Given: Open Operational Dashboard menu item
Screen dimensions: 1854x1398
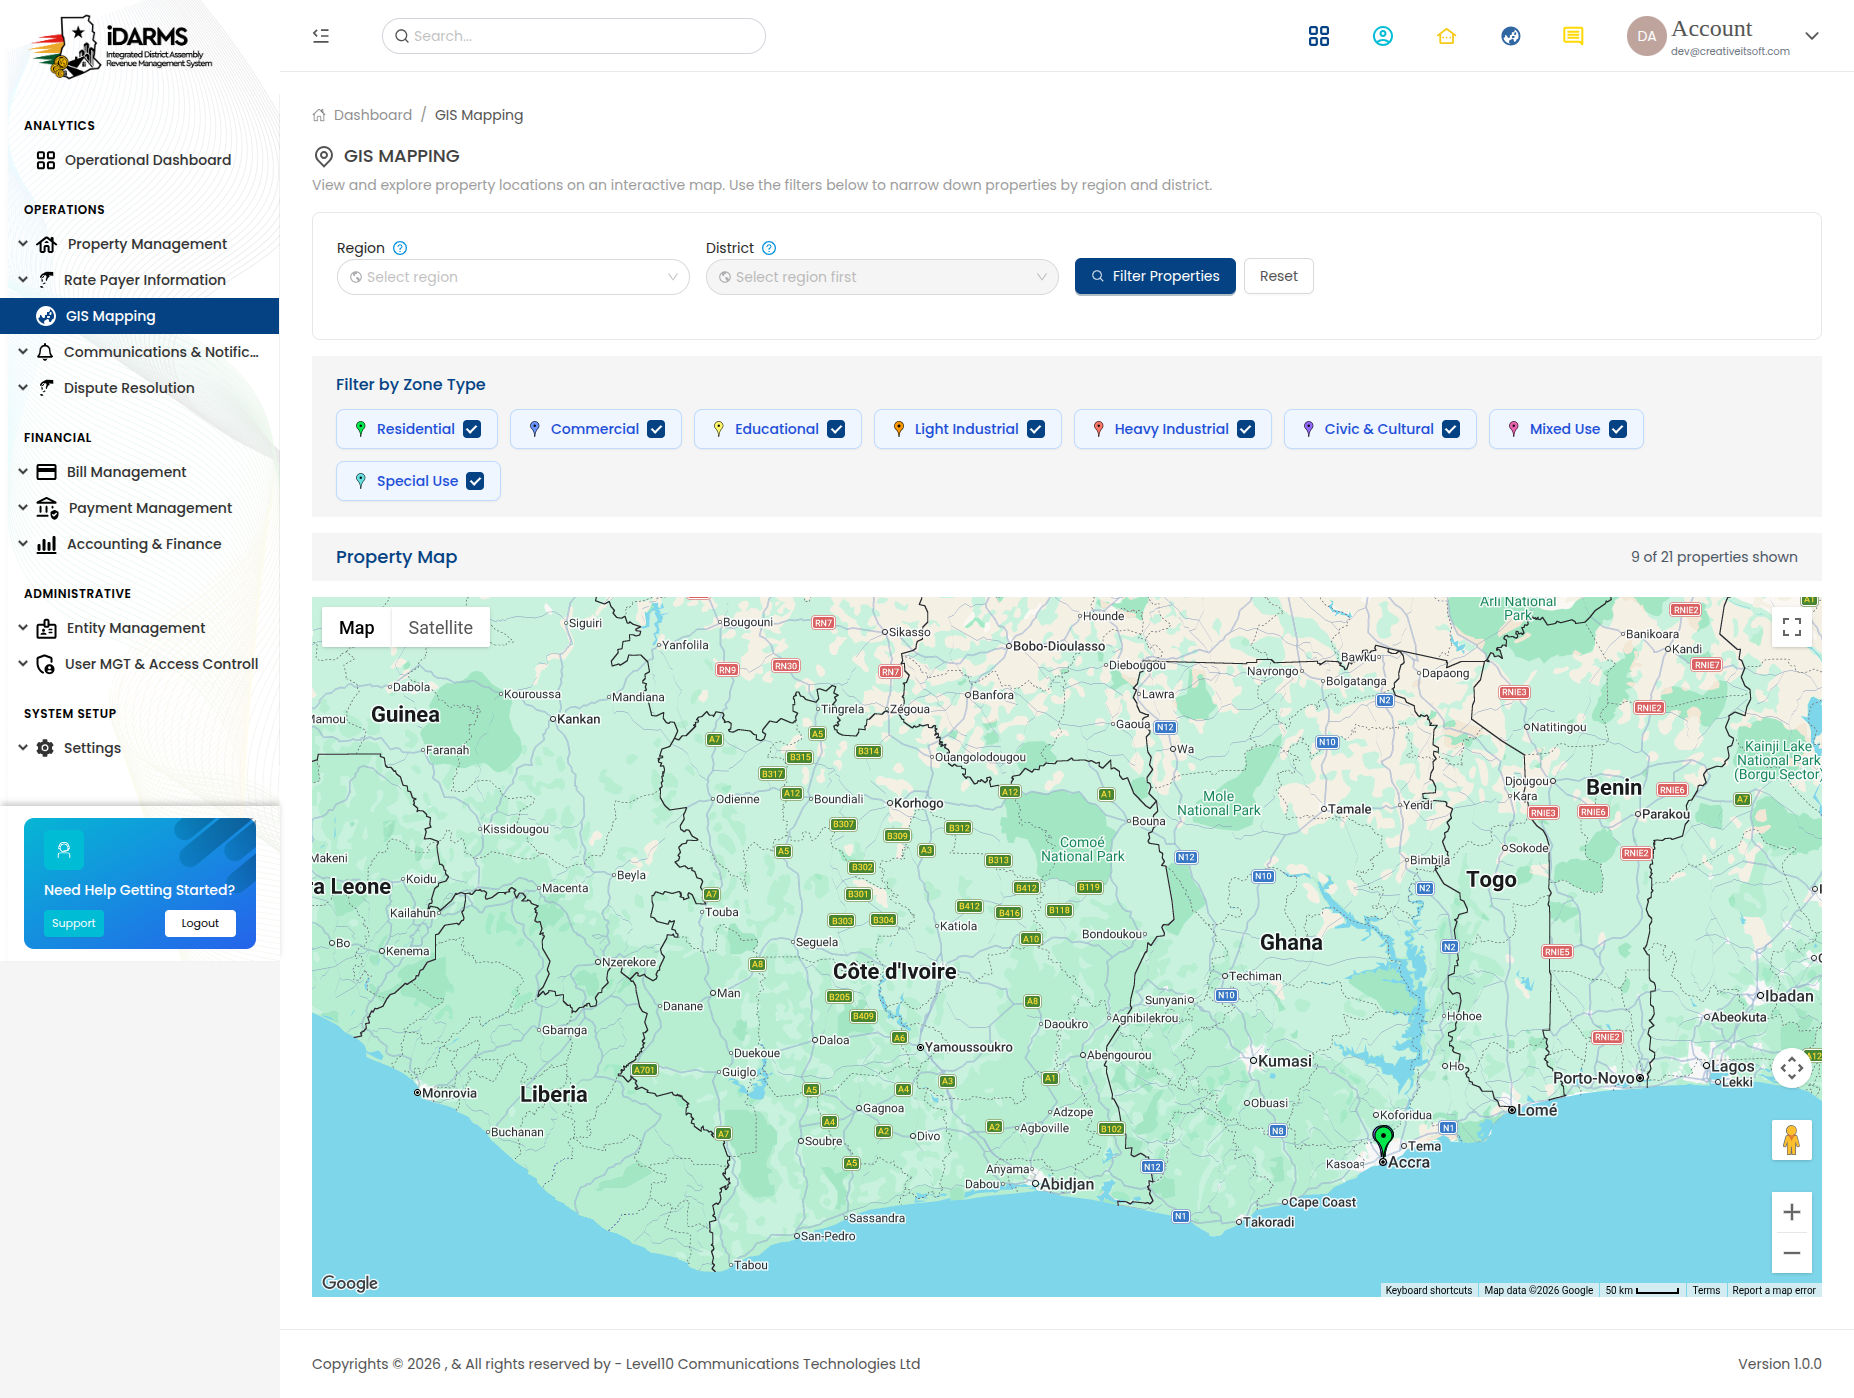Looking at the screenshot, I should (139, 160).
